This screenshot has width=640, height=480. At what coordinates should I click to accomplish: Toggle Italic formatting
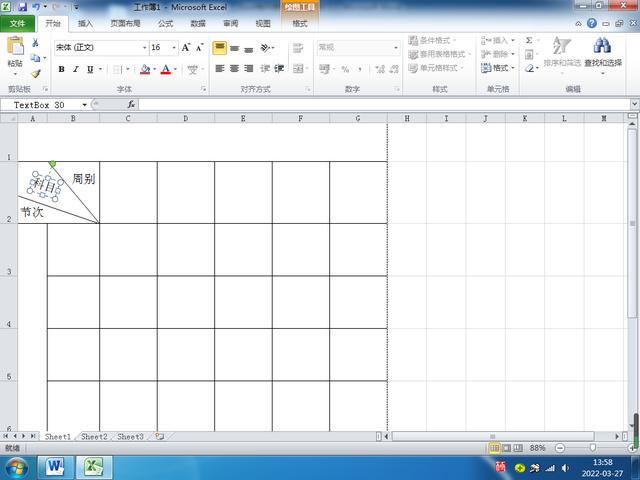click(x=76, y=69)
